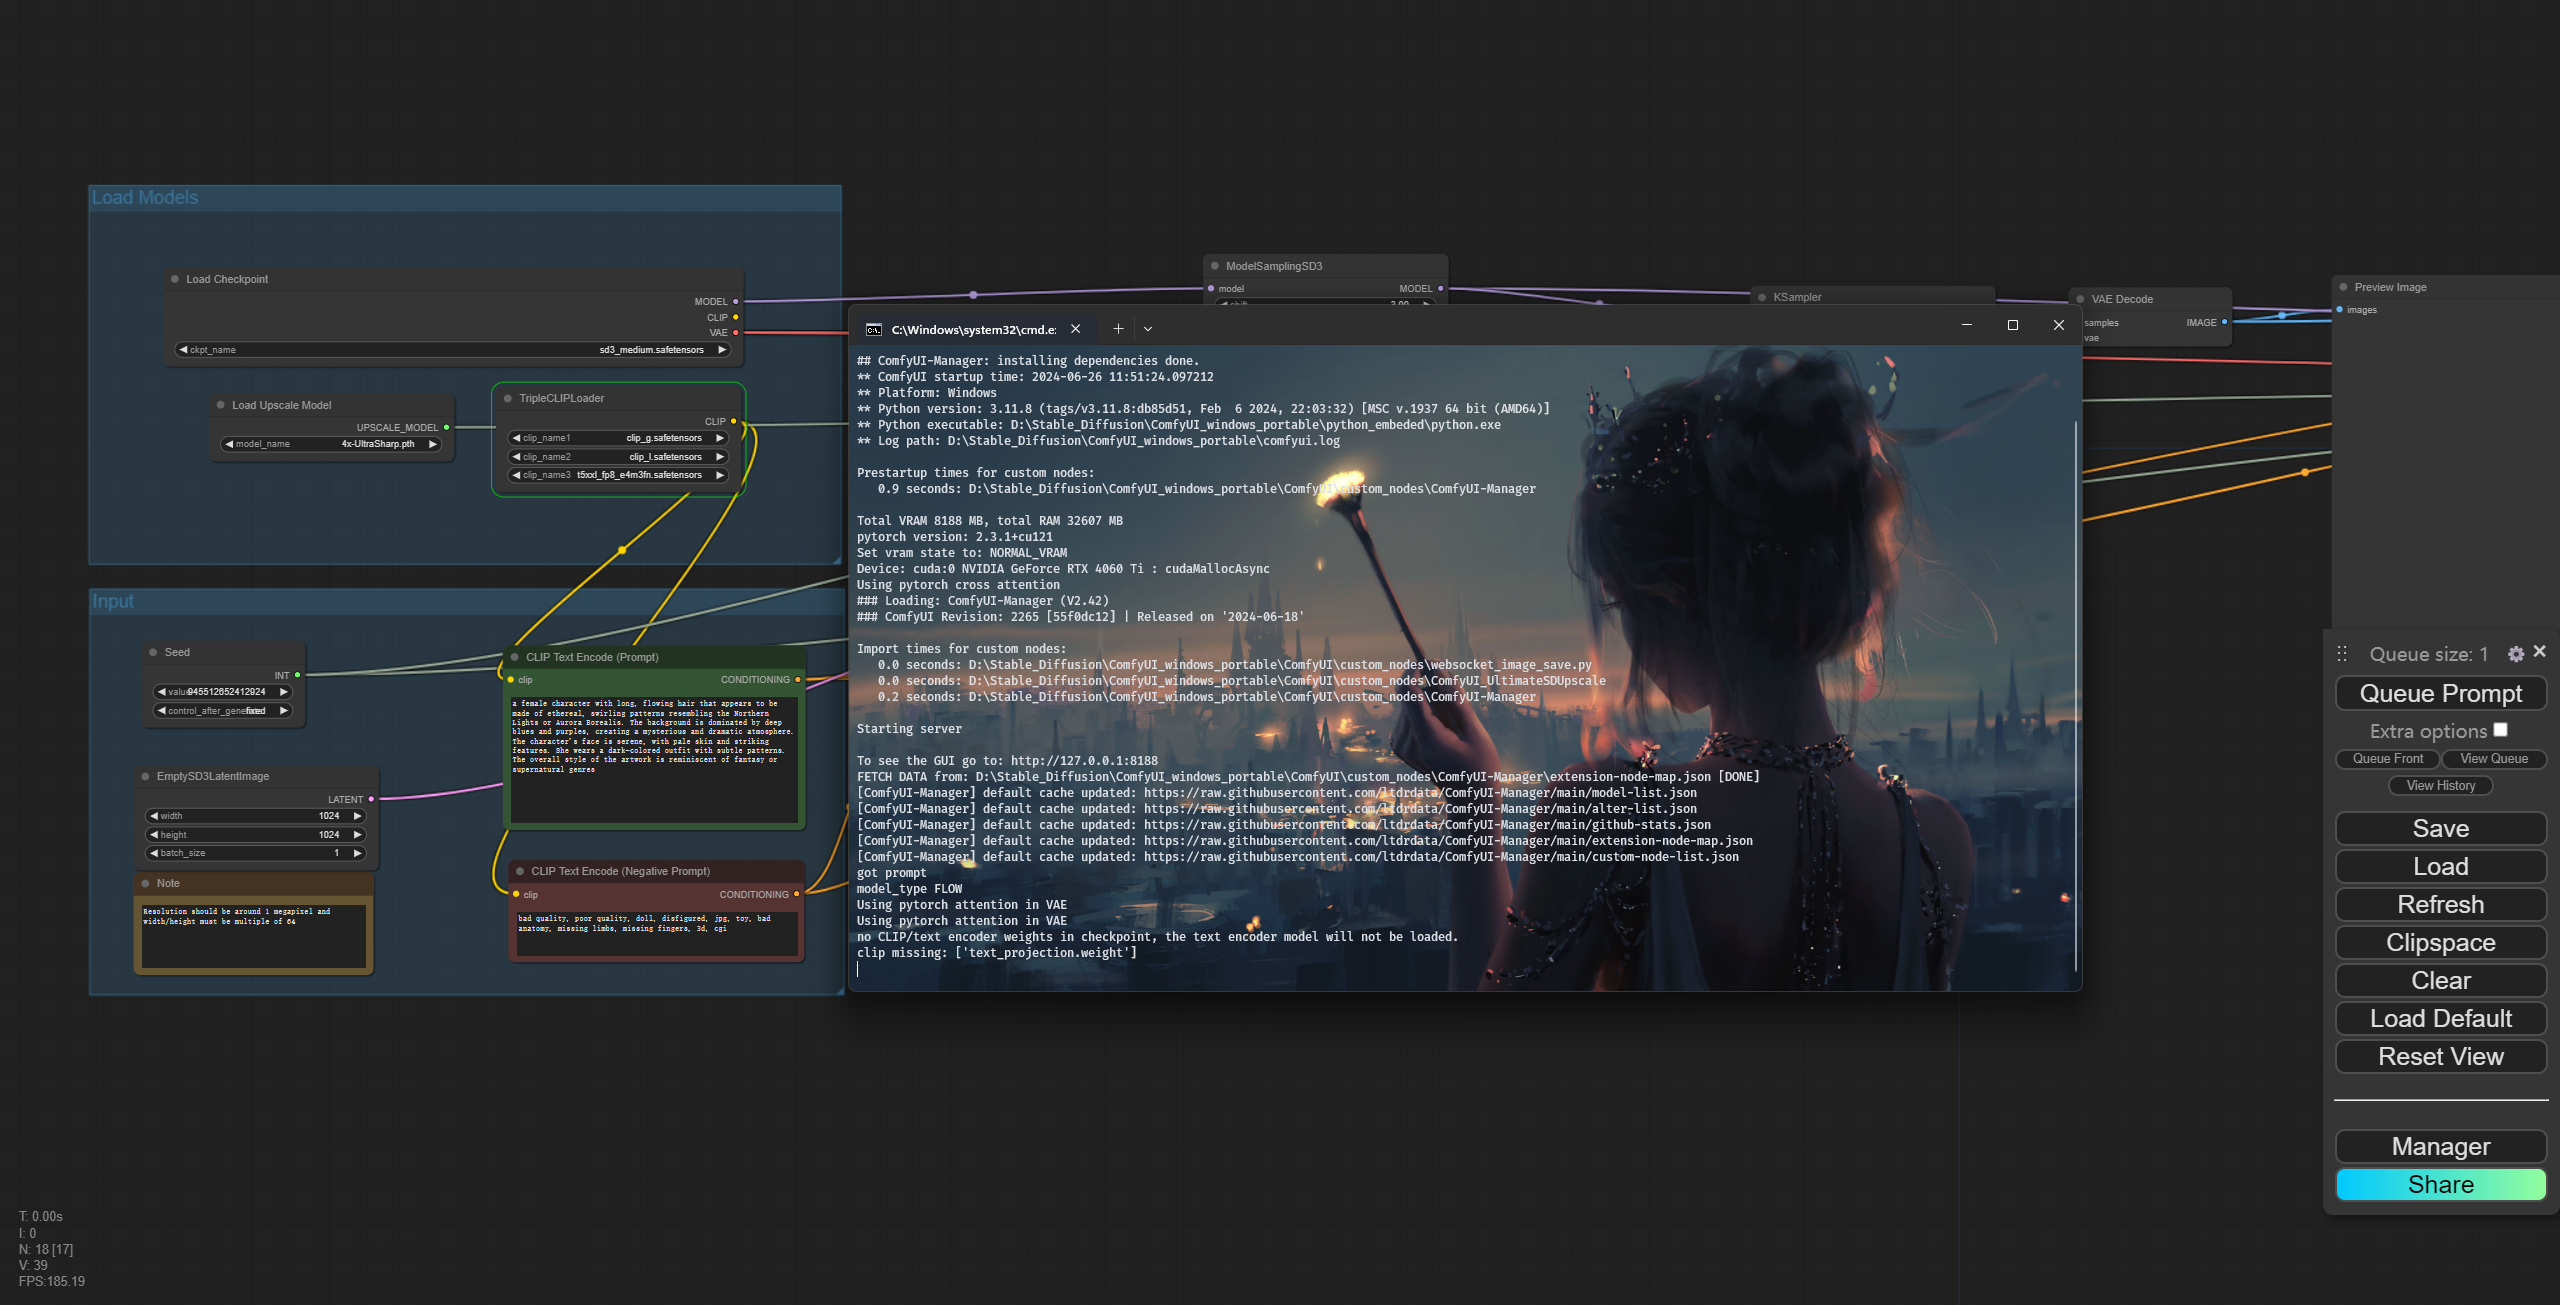Image resolution: width=2560 pixels, height=1305 pixels.
Task: Click the Queue Front button
Action: tap(2387, 758)
